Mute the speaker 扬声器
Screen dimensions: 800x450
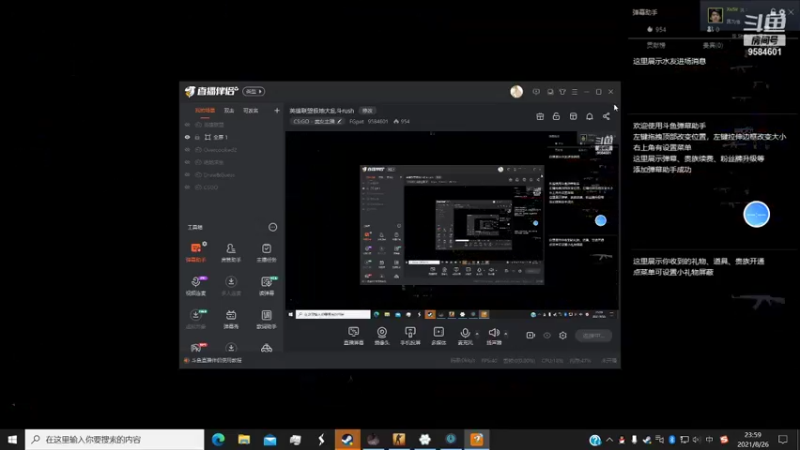(494, 336)
